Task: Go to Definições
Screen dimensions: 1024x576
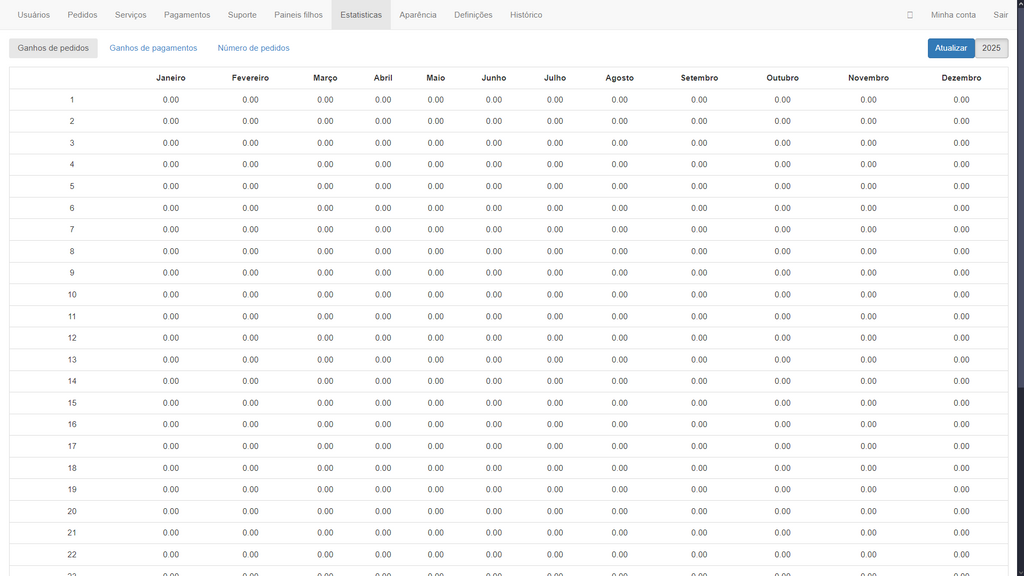Action: (473, 15)
